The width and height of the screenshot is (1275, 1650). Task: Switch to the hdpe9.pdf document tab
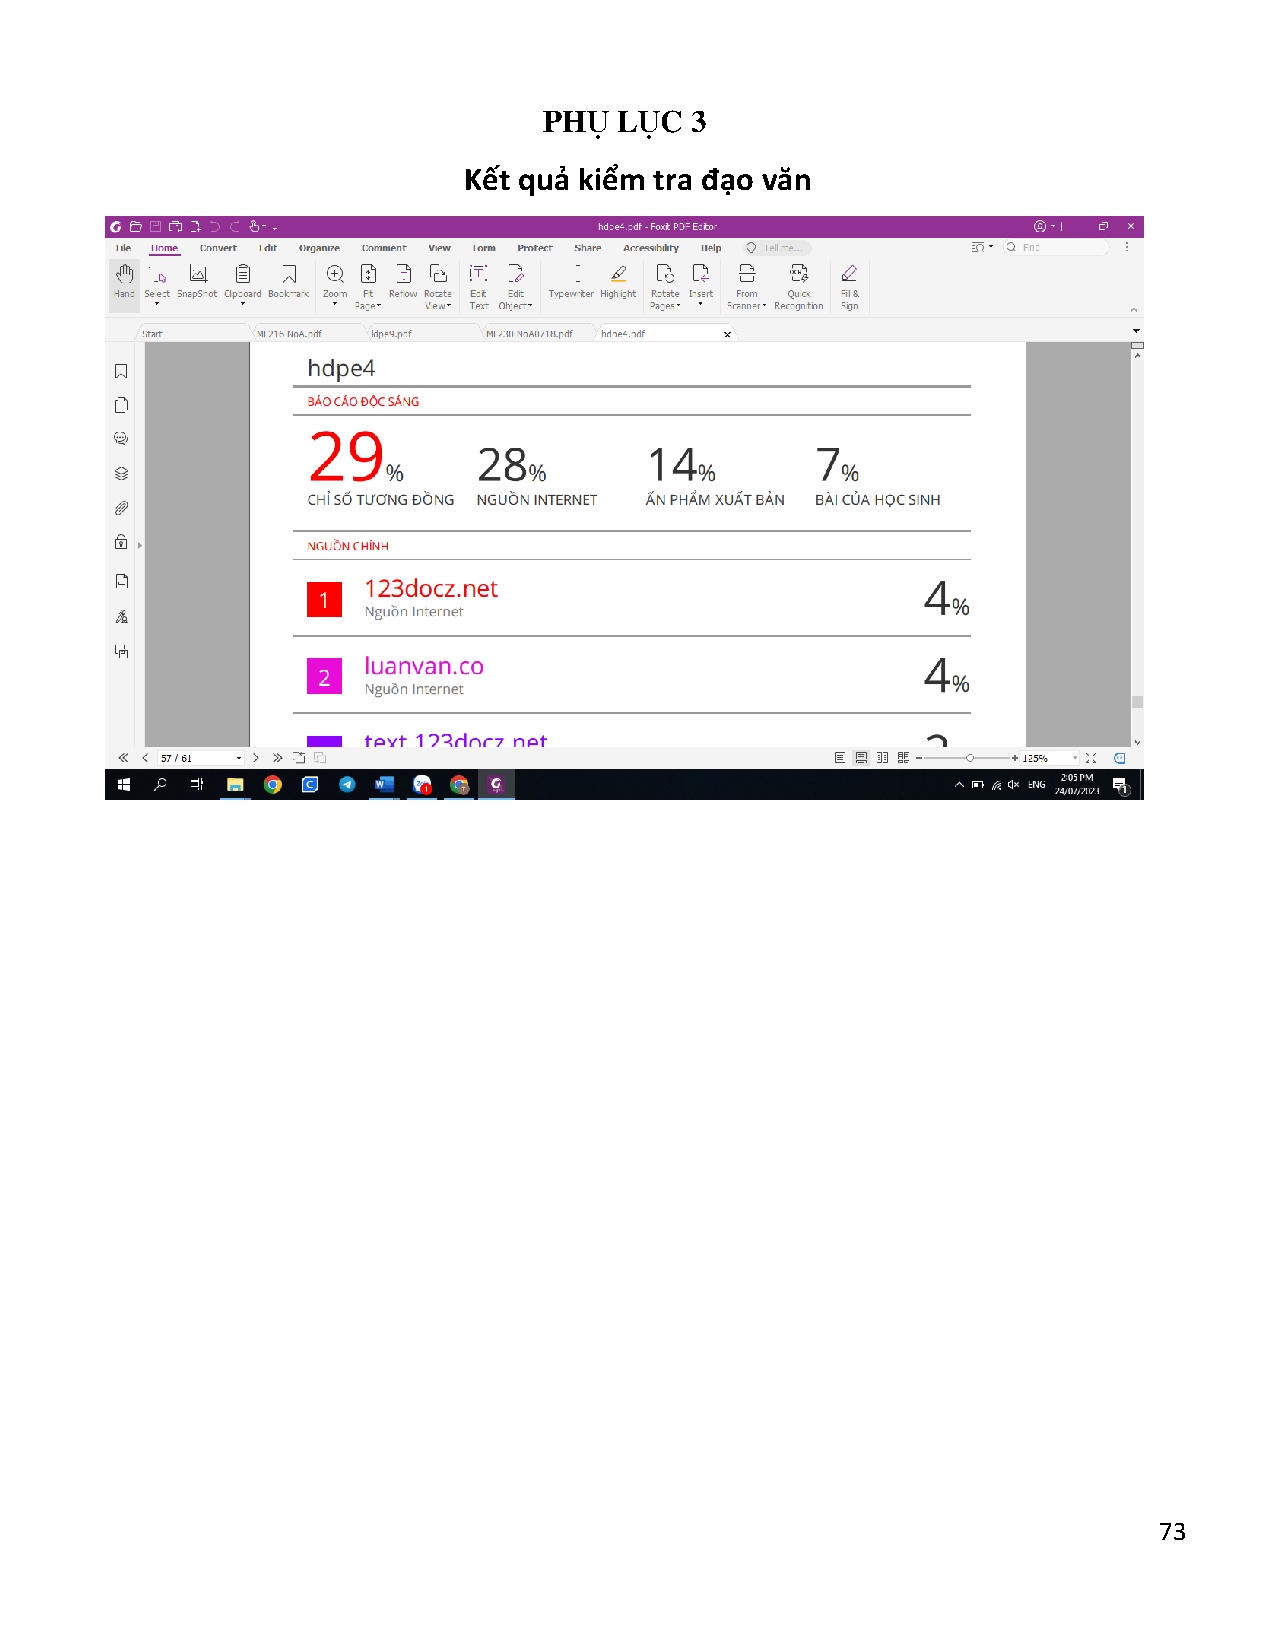(391, 334)
